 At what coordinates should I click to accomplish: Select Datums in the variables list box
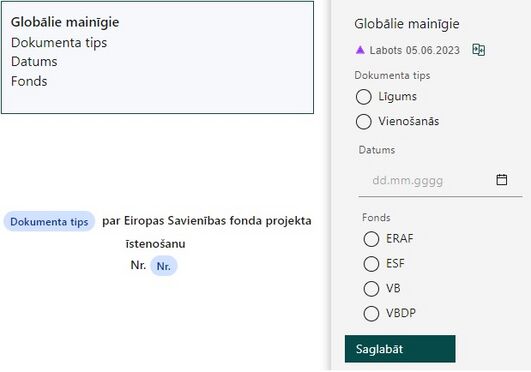[x=34, y=62]
